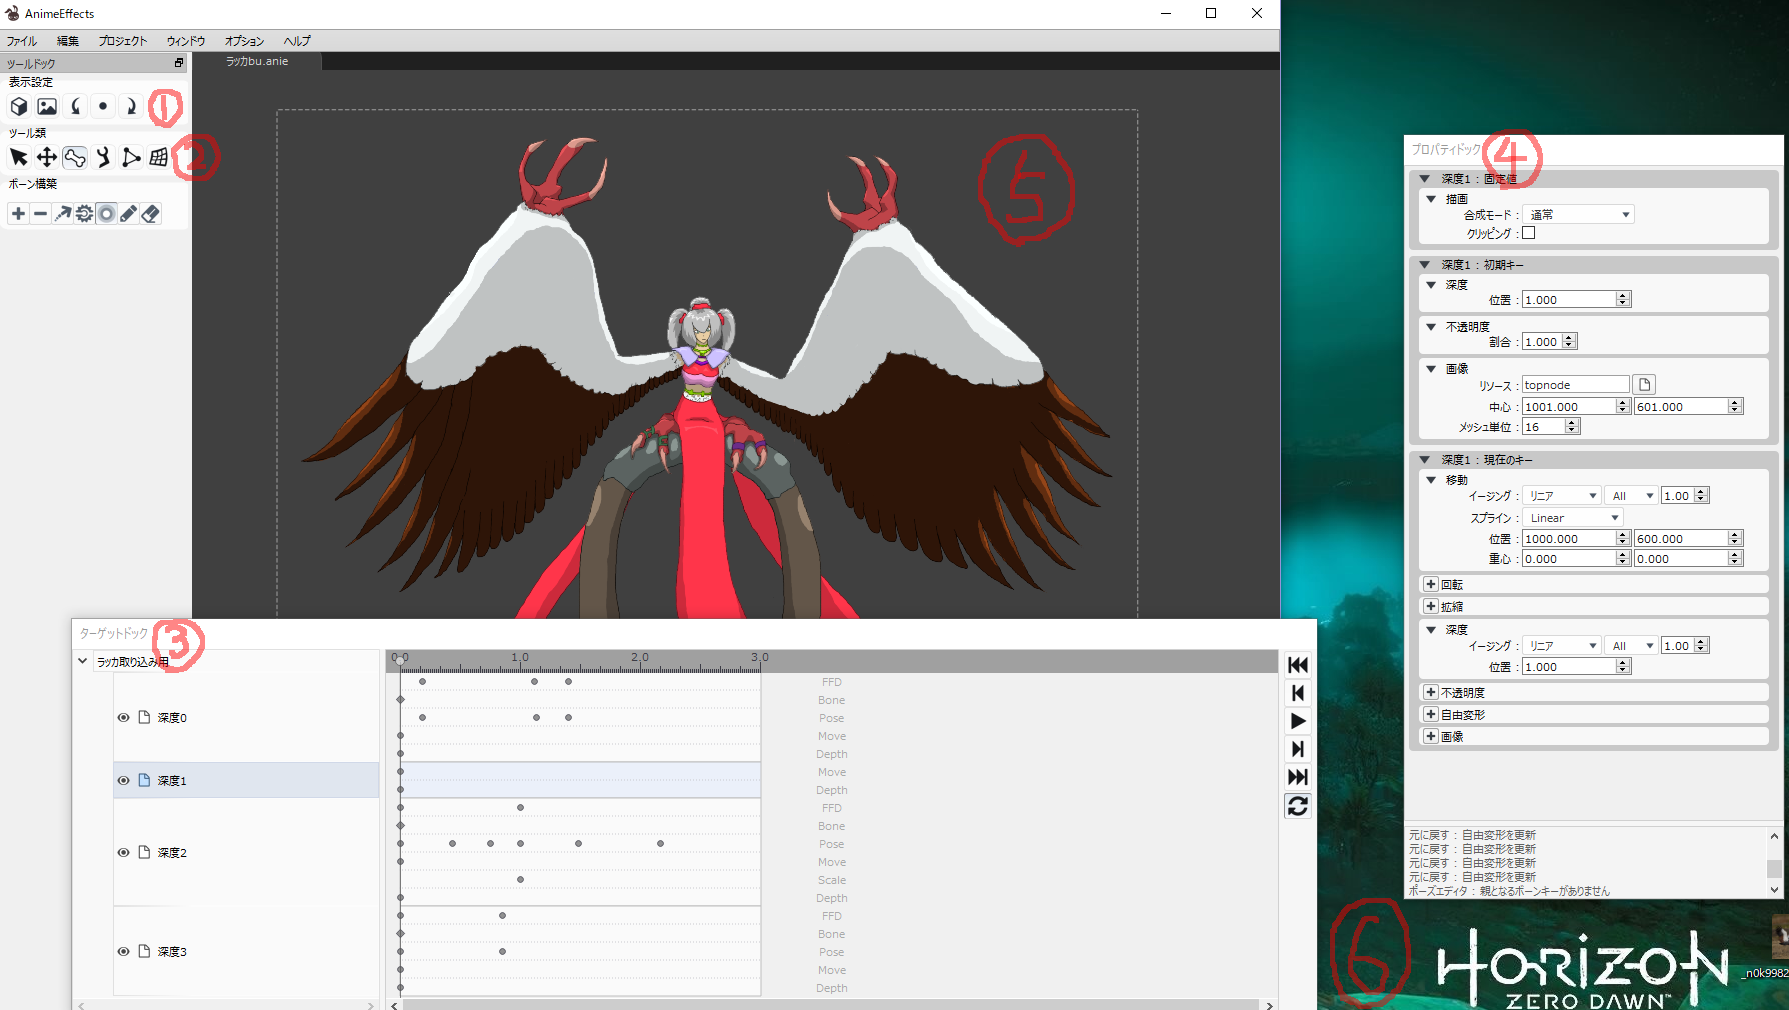Reset canvas rotation with the dot icon
The height and width of the screenshot is (1010, 1789).
pyautogui.click(x=103, y=106)
